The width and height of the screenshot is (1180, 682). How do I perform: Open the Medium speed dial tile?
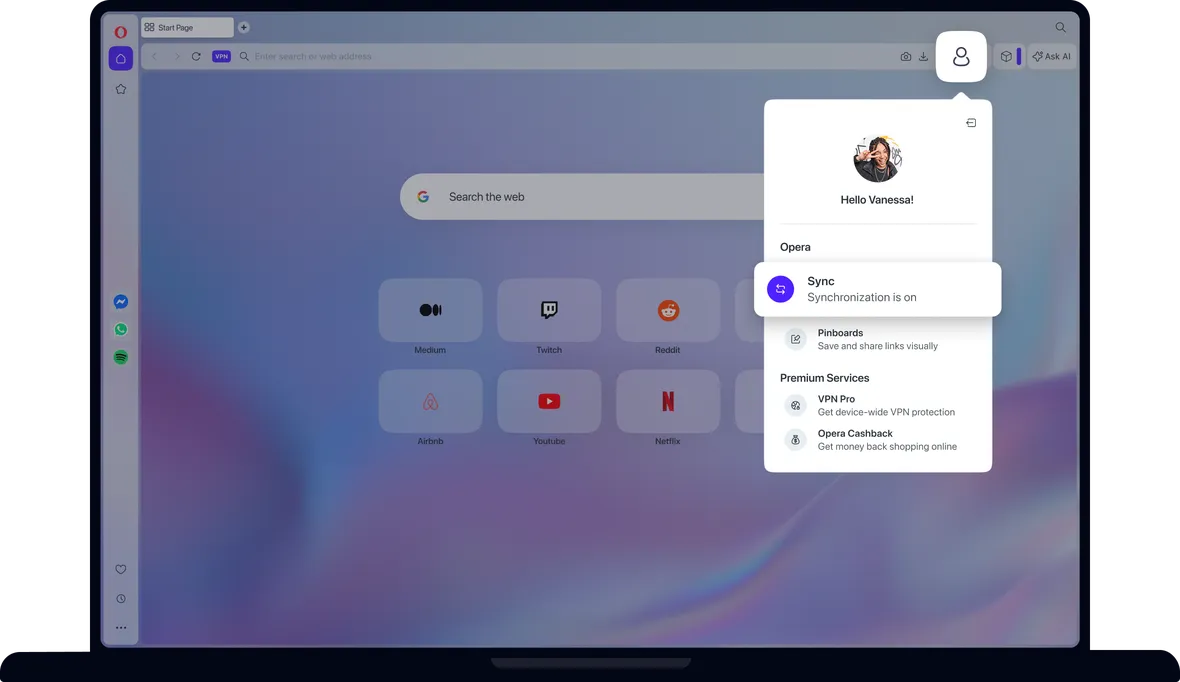pyautogui.click(x=430, y=310)
